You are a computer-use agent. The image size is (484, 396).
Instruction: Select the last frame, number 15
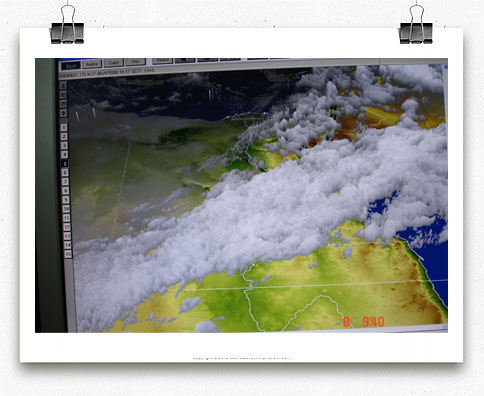coord(68,254)
